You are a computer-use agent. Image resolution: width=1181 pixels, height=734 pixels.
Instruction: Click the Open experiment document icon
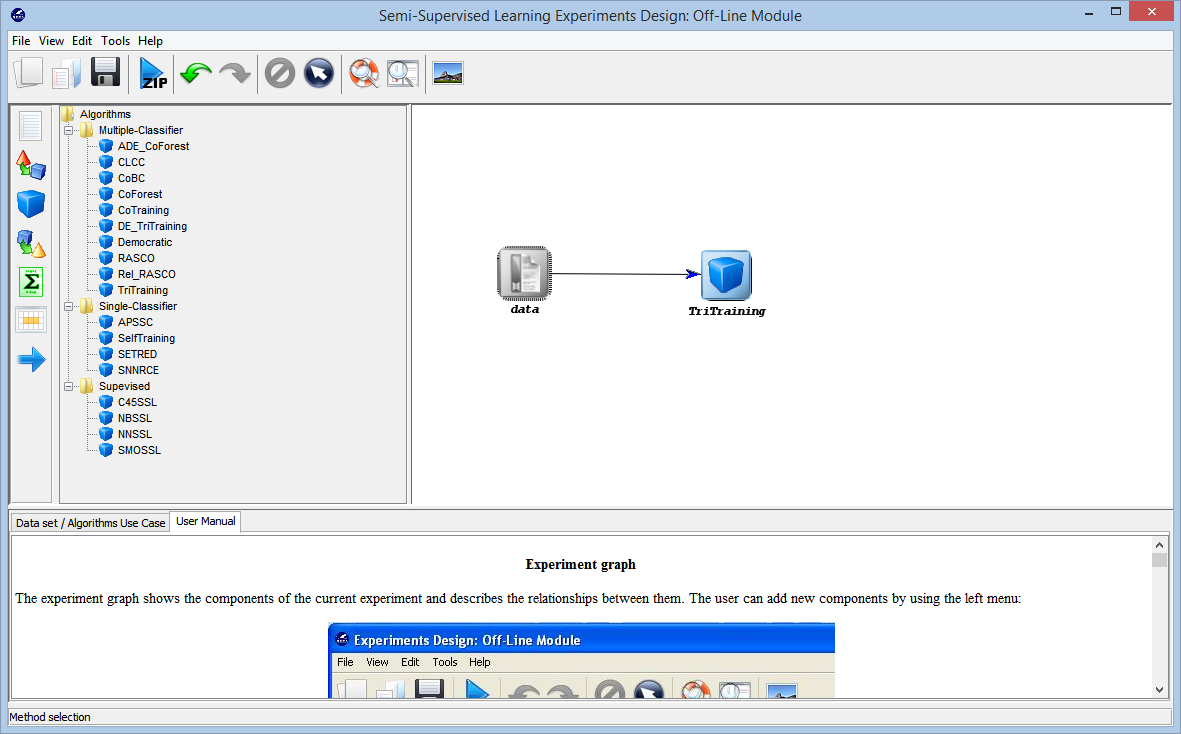(x=66, y=73)
